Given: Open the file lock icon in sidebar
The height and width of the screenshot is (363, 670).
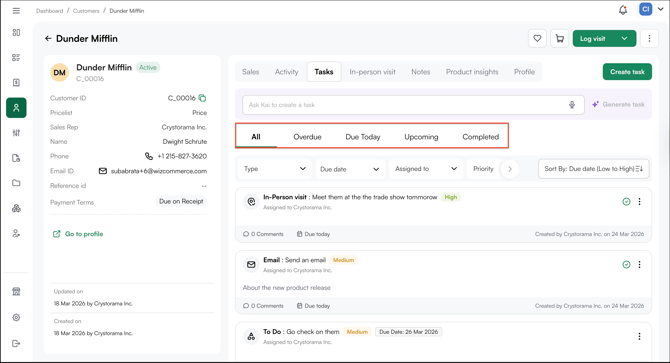Looking at the screenshot, I should tap(16, 158).
